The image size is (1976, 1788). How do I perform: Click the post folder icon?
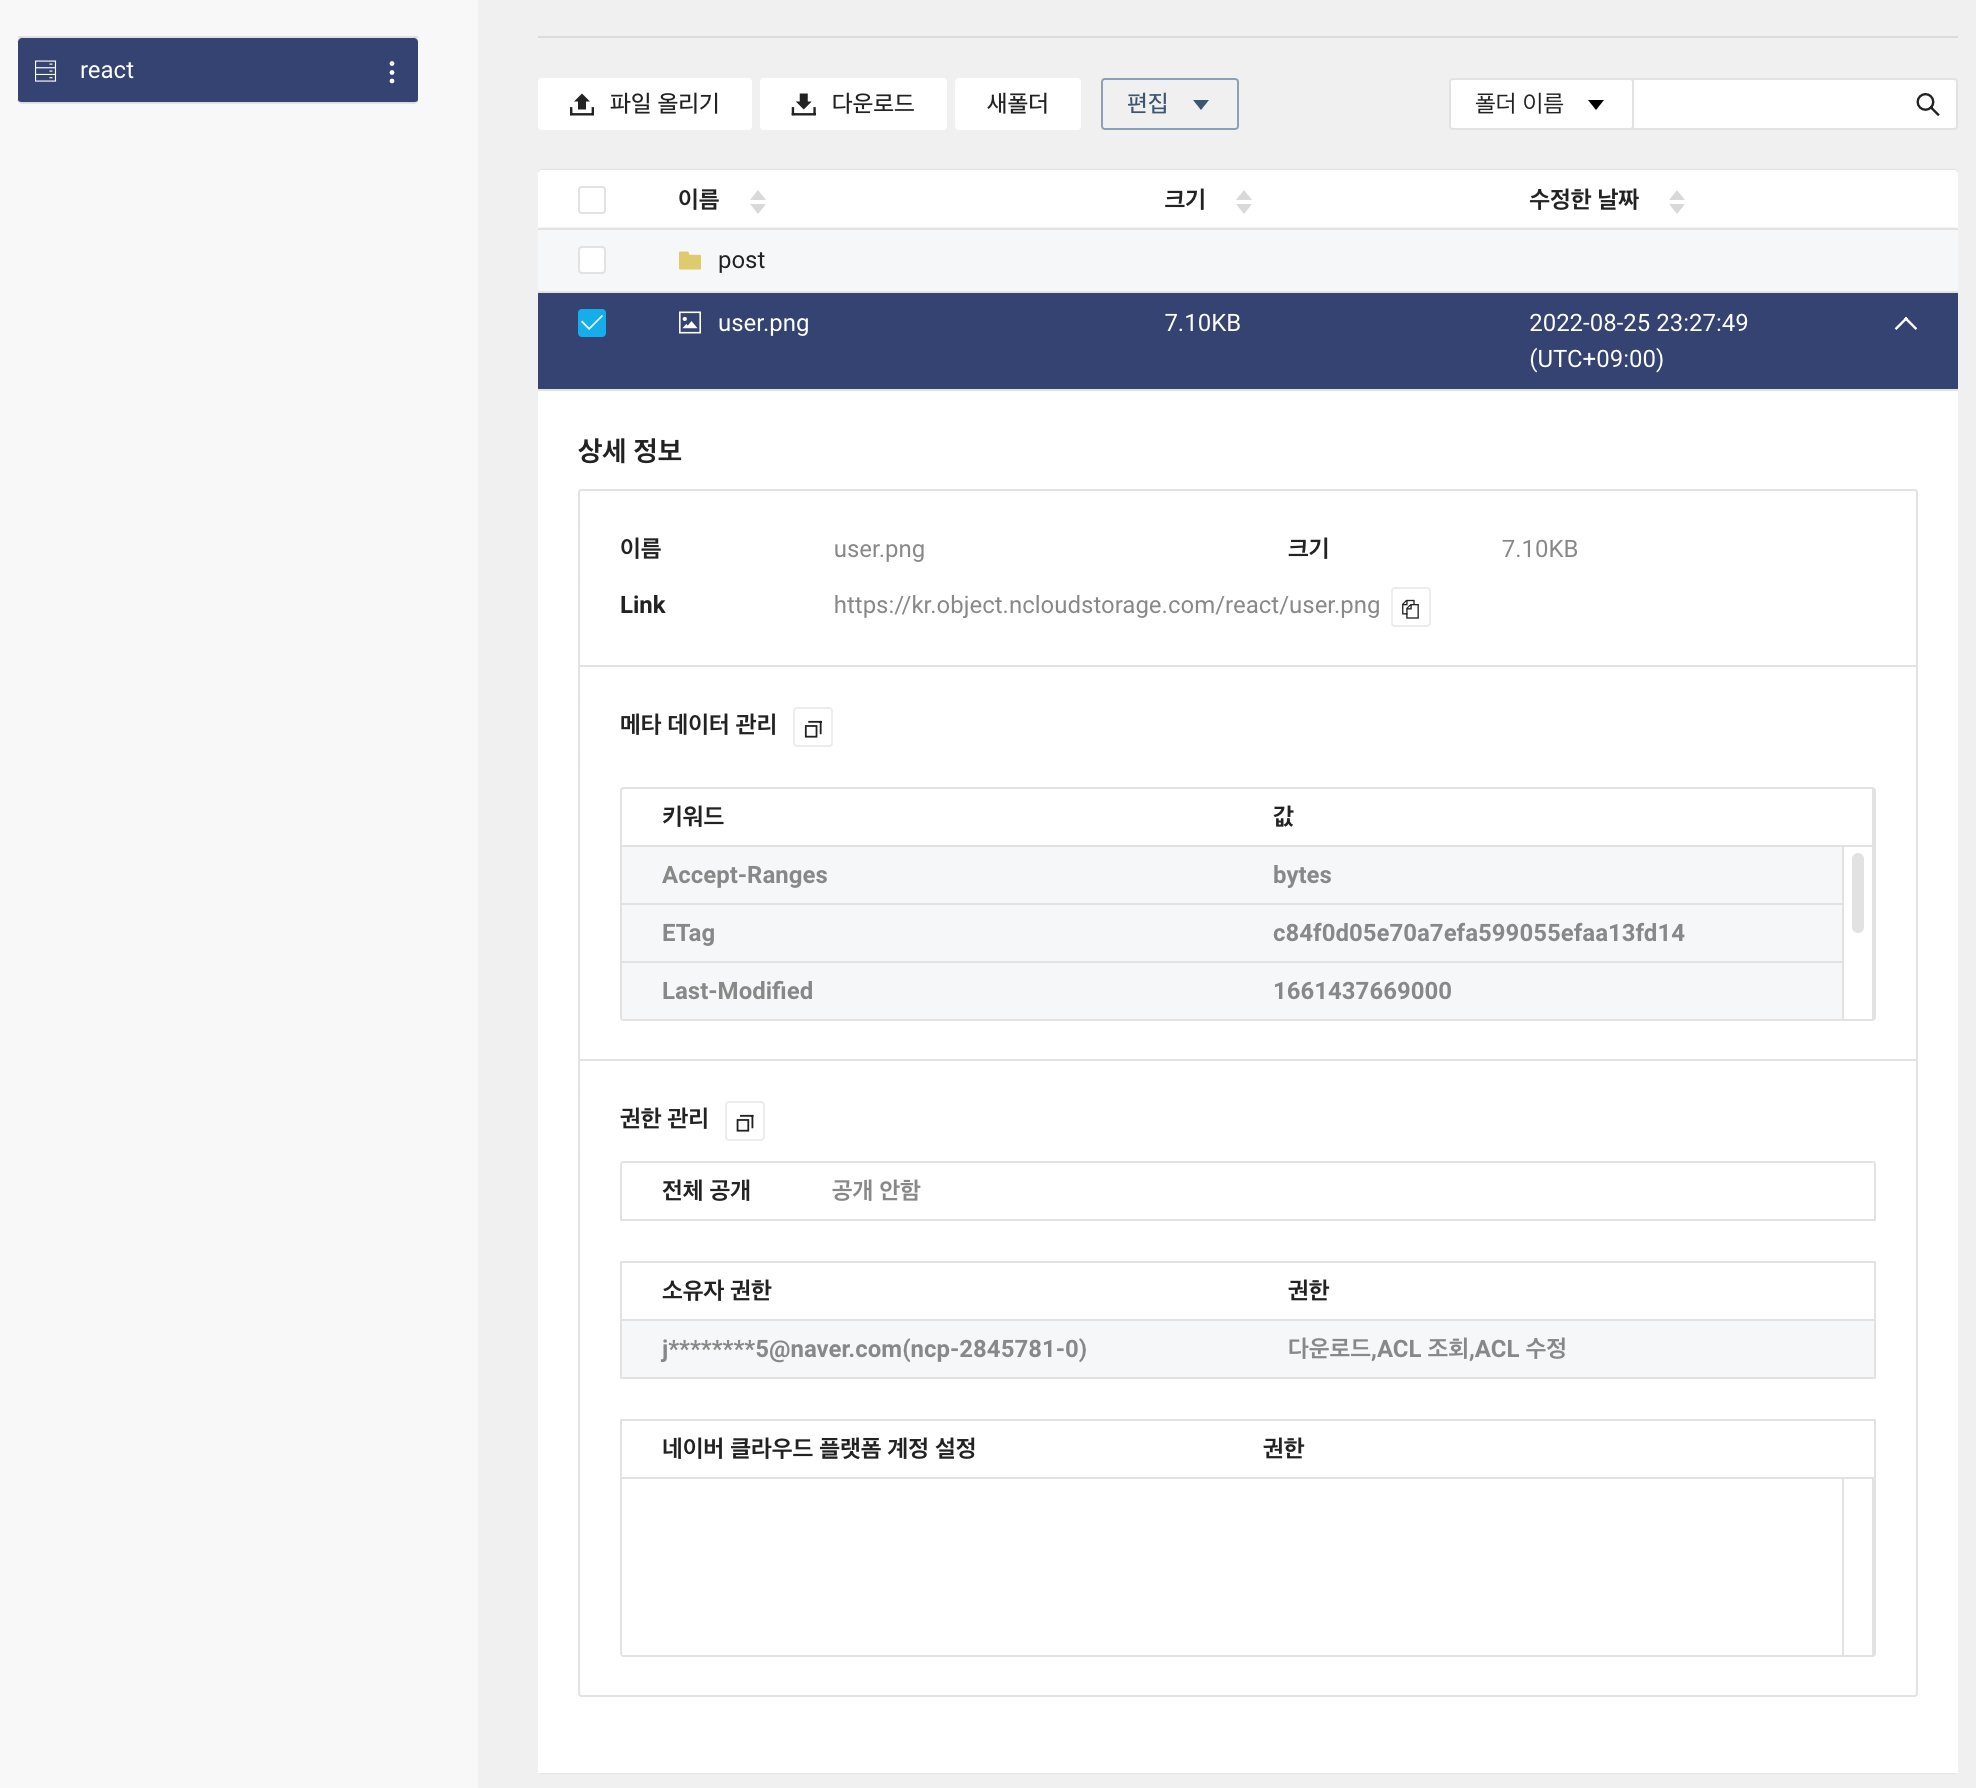click(690, 261)
